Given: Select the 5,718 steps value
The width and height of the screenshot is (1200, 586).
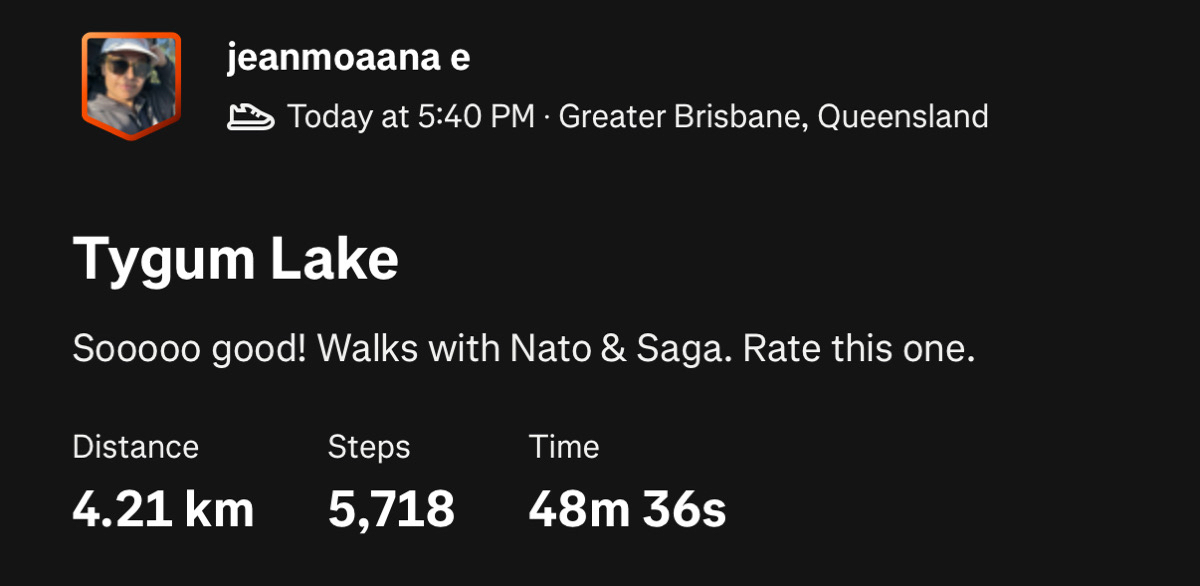Looking at the screenshot, I should tap(391, 509).
